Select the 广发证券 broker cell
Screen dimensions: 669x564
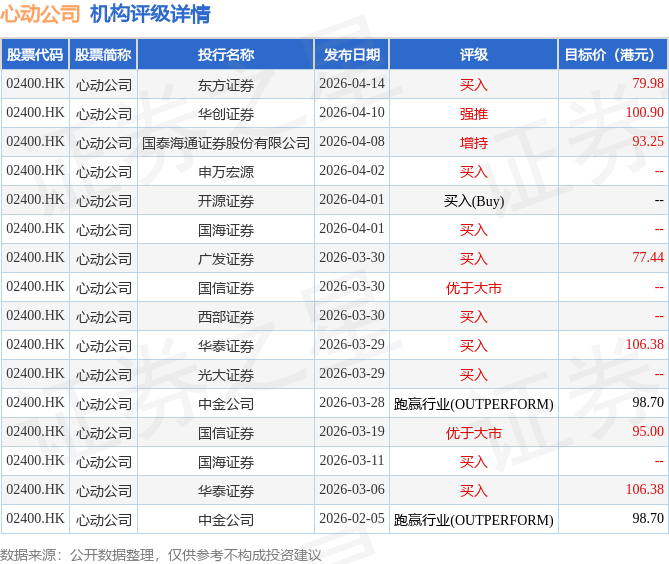(x=226, y=259)
